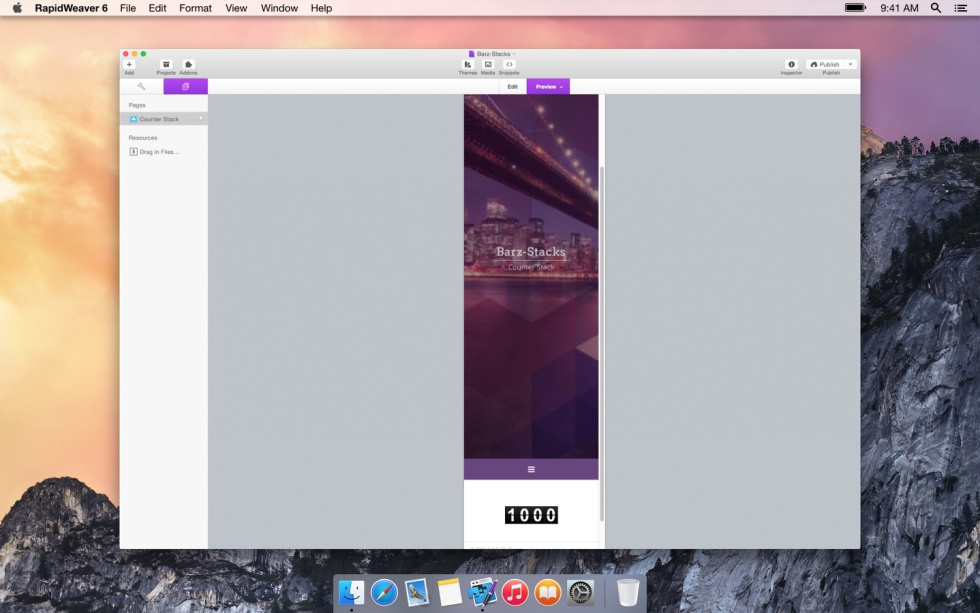Open the Projects toolbar icon

tap(166, 64)
